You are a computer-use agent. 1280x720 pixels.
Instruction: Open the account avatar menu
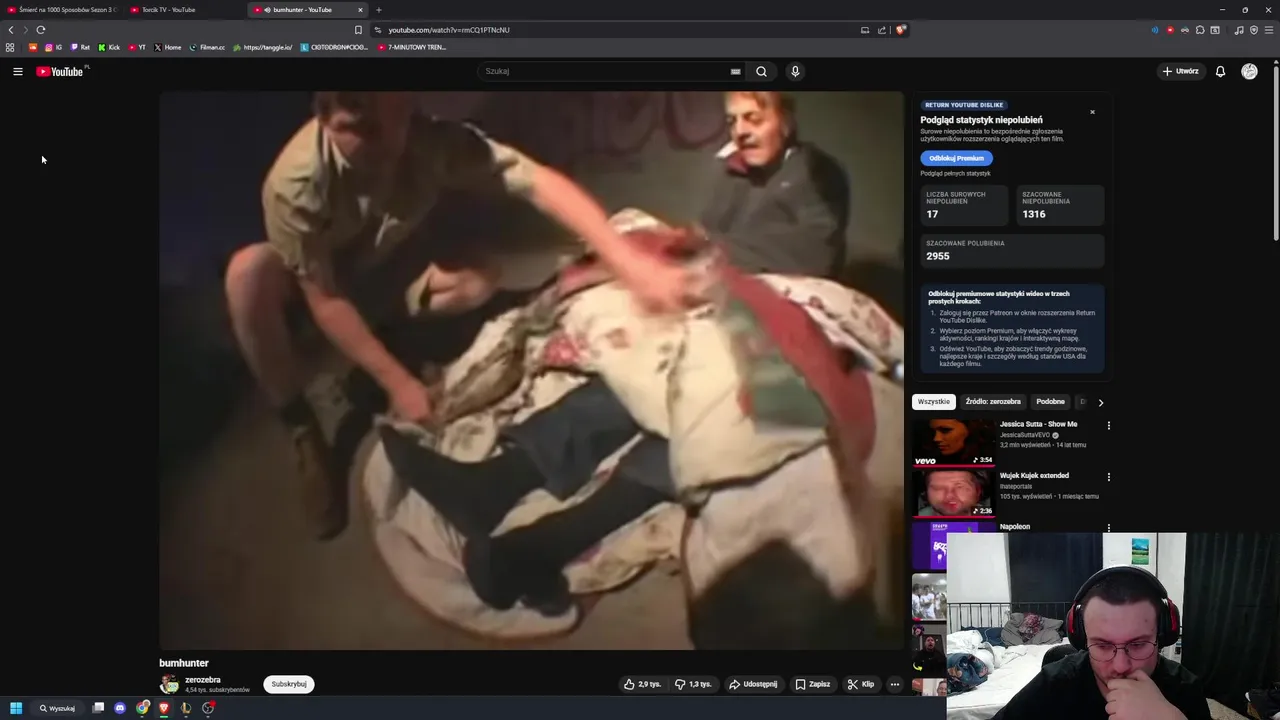point(1249,71)
